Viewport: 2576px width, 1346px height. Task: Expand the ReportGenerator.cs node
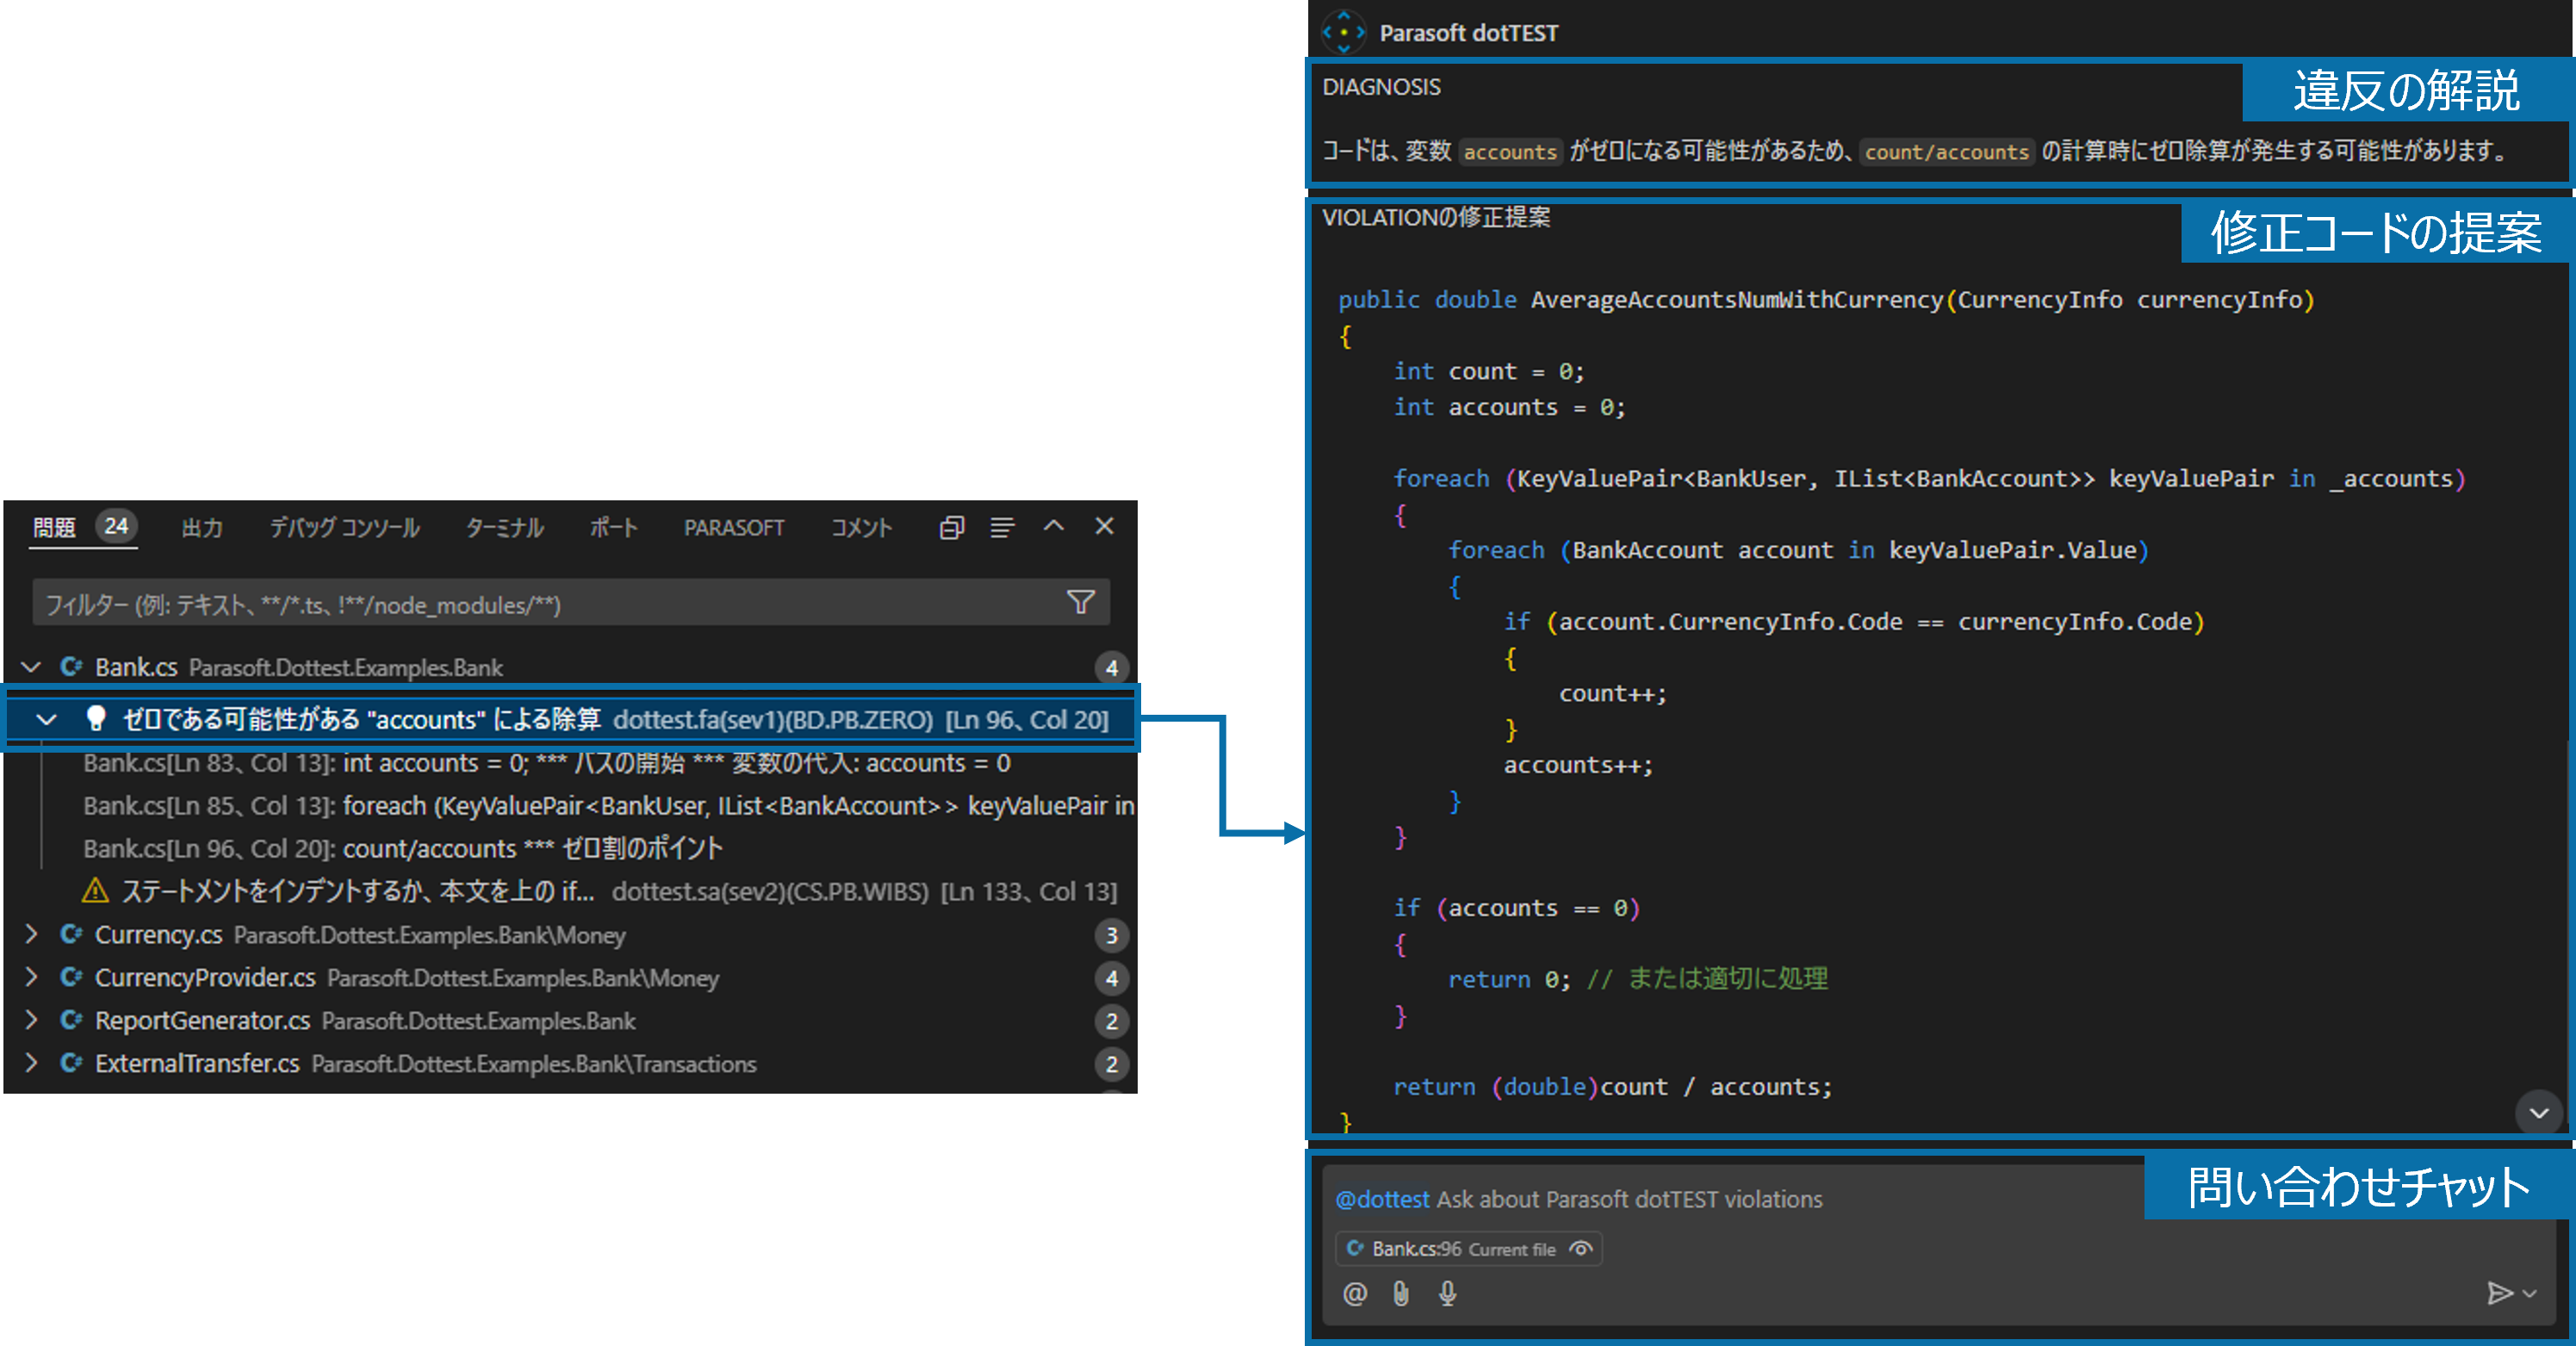tap(31, 1020)
